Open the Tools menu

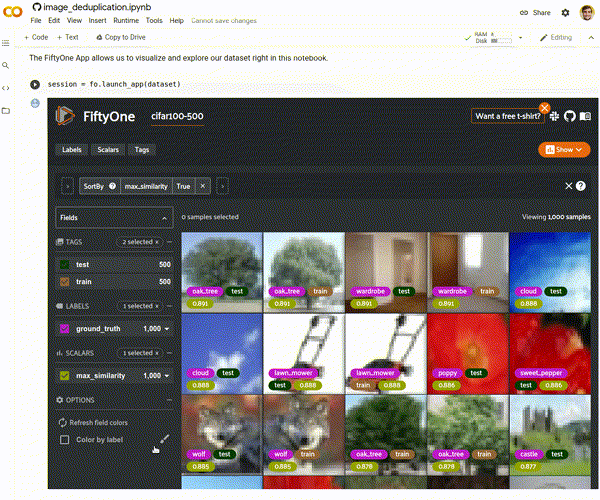click(154, 21)
